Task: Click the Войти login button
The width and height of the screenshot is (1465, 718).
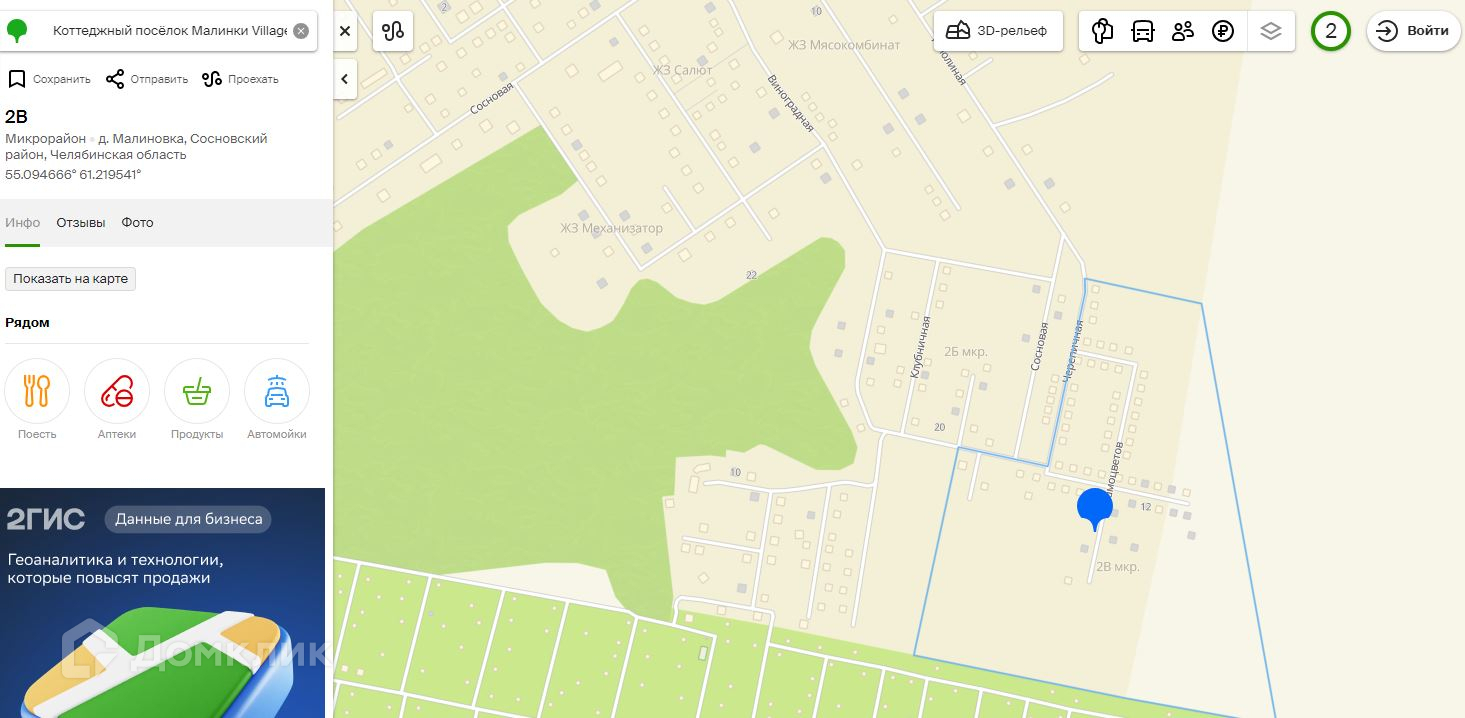Action: (x=1413, y=31)
